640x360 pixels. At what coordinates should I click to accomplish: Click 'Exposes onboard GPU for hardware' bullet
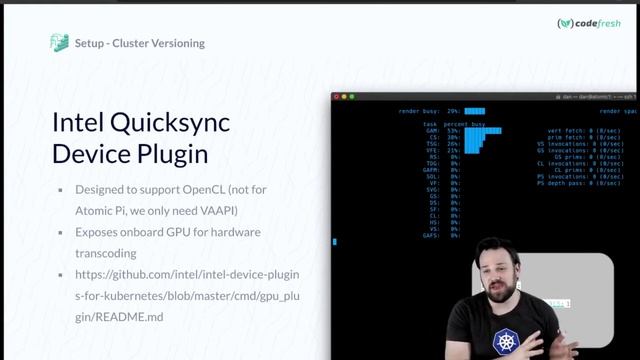tap(168, 242)
